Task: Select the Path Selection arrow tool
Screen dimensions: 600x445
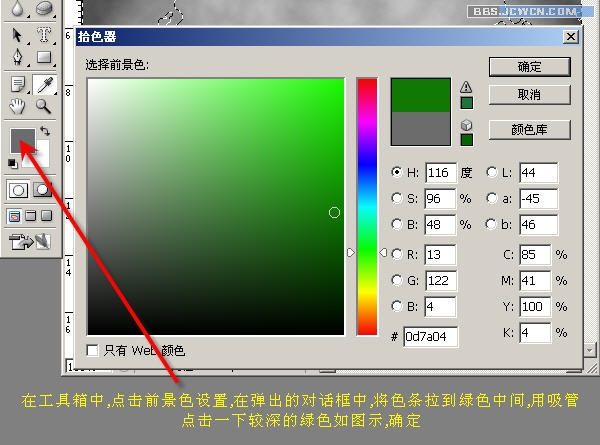Action: point(16,35)
